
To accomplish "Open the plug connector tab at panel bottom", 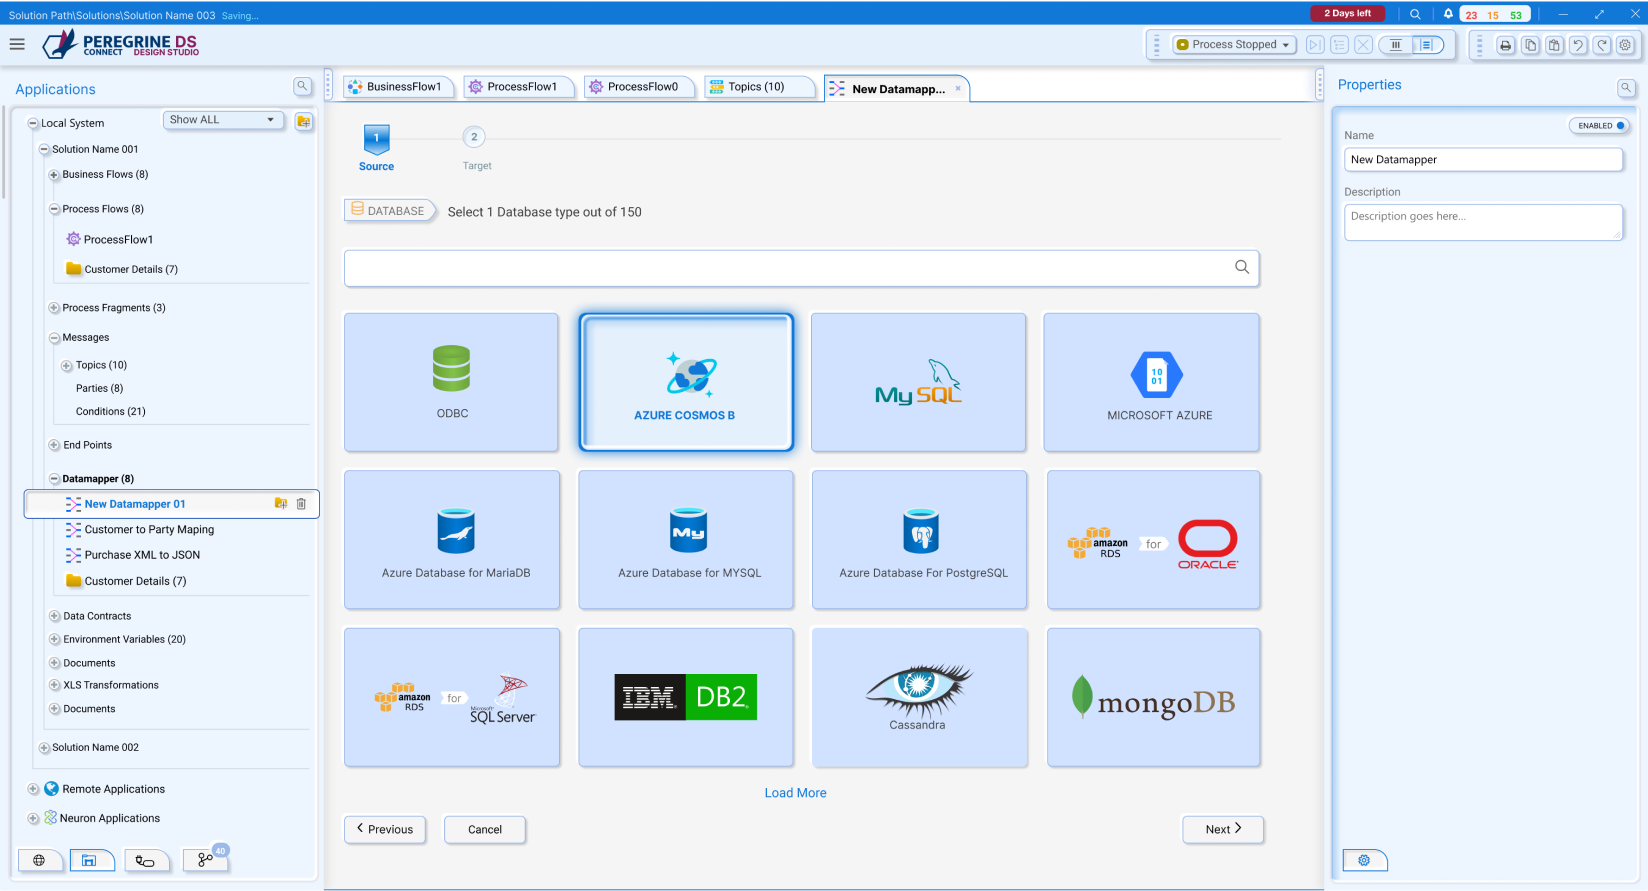I will pyautogui.click(x=146, y=860).
